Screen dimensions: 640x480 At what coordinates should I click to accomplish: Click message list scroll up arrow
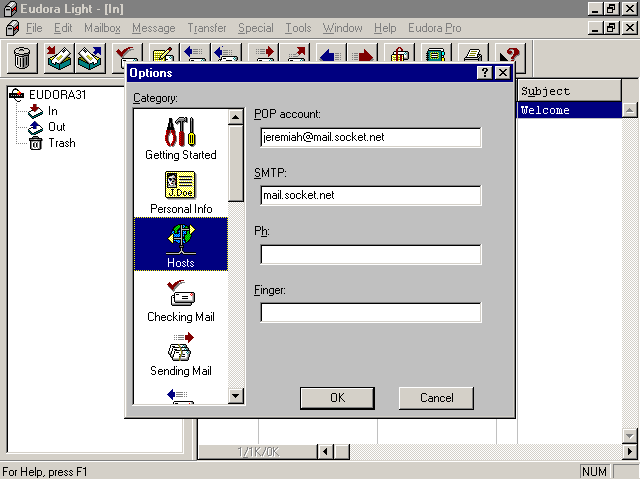click(630, 110)
